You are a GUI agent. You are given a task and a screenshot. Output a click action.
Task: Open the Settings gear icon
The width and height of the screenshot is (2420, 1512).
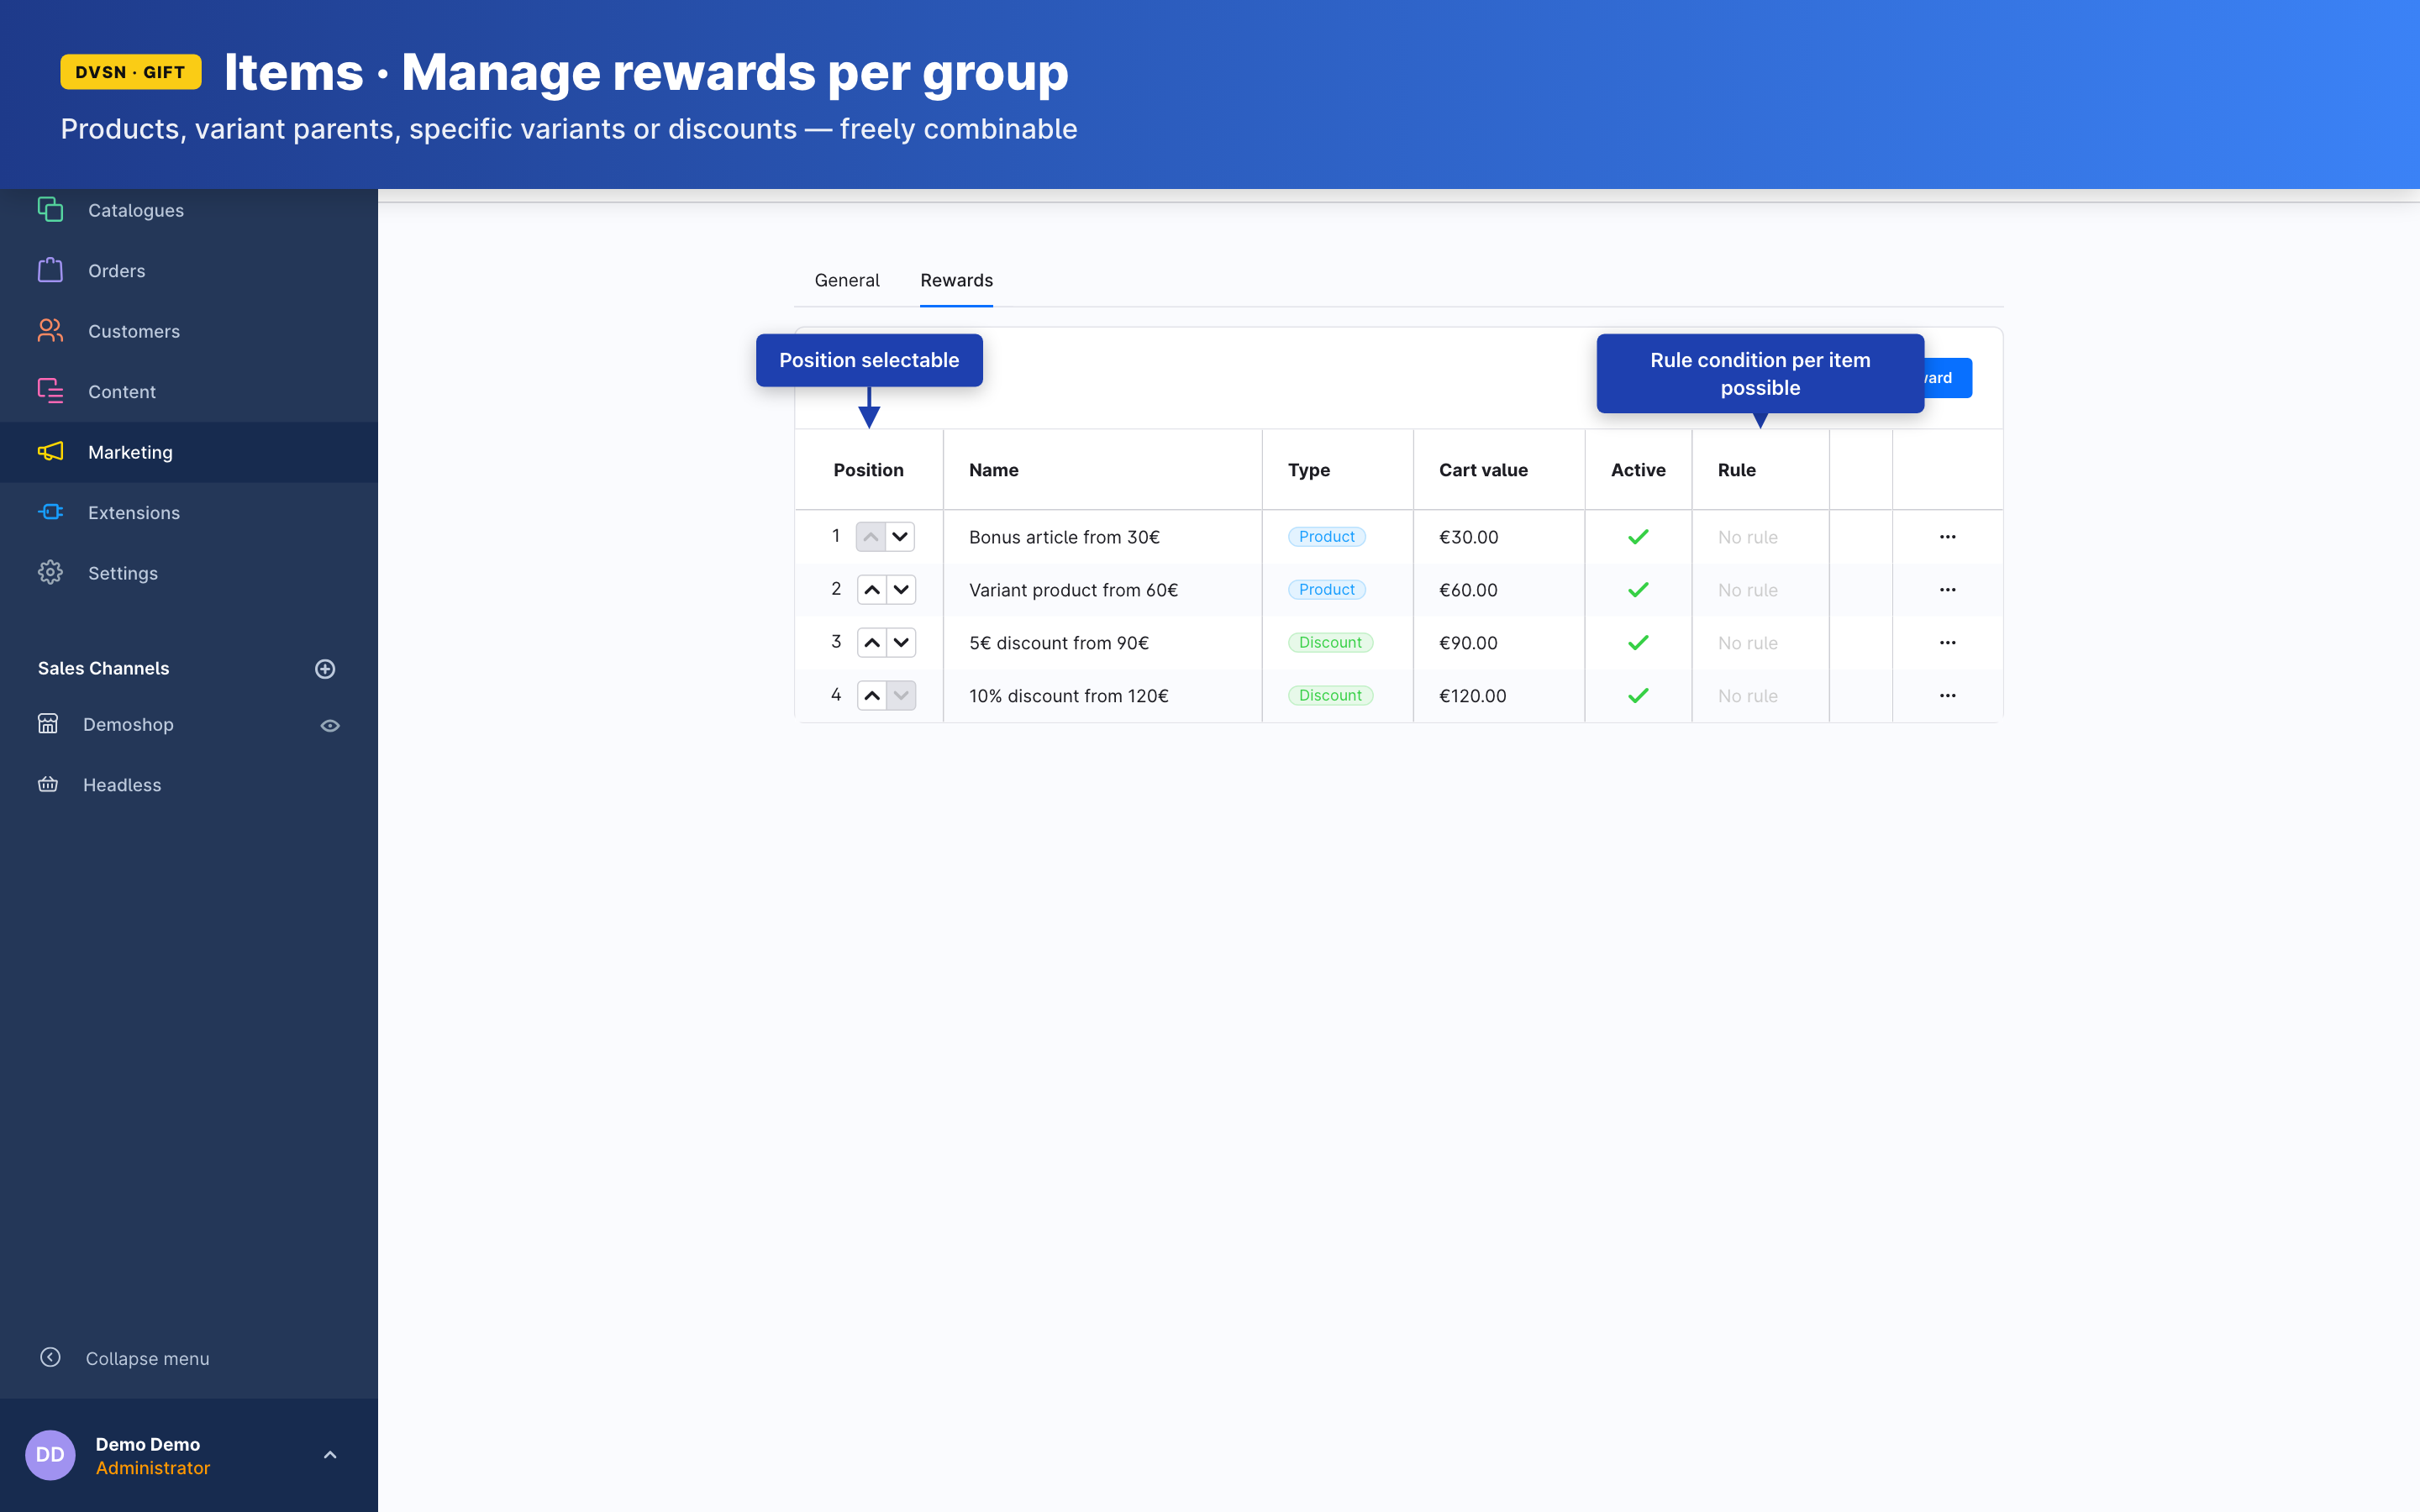pos(50,572)
